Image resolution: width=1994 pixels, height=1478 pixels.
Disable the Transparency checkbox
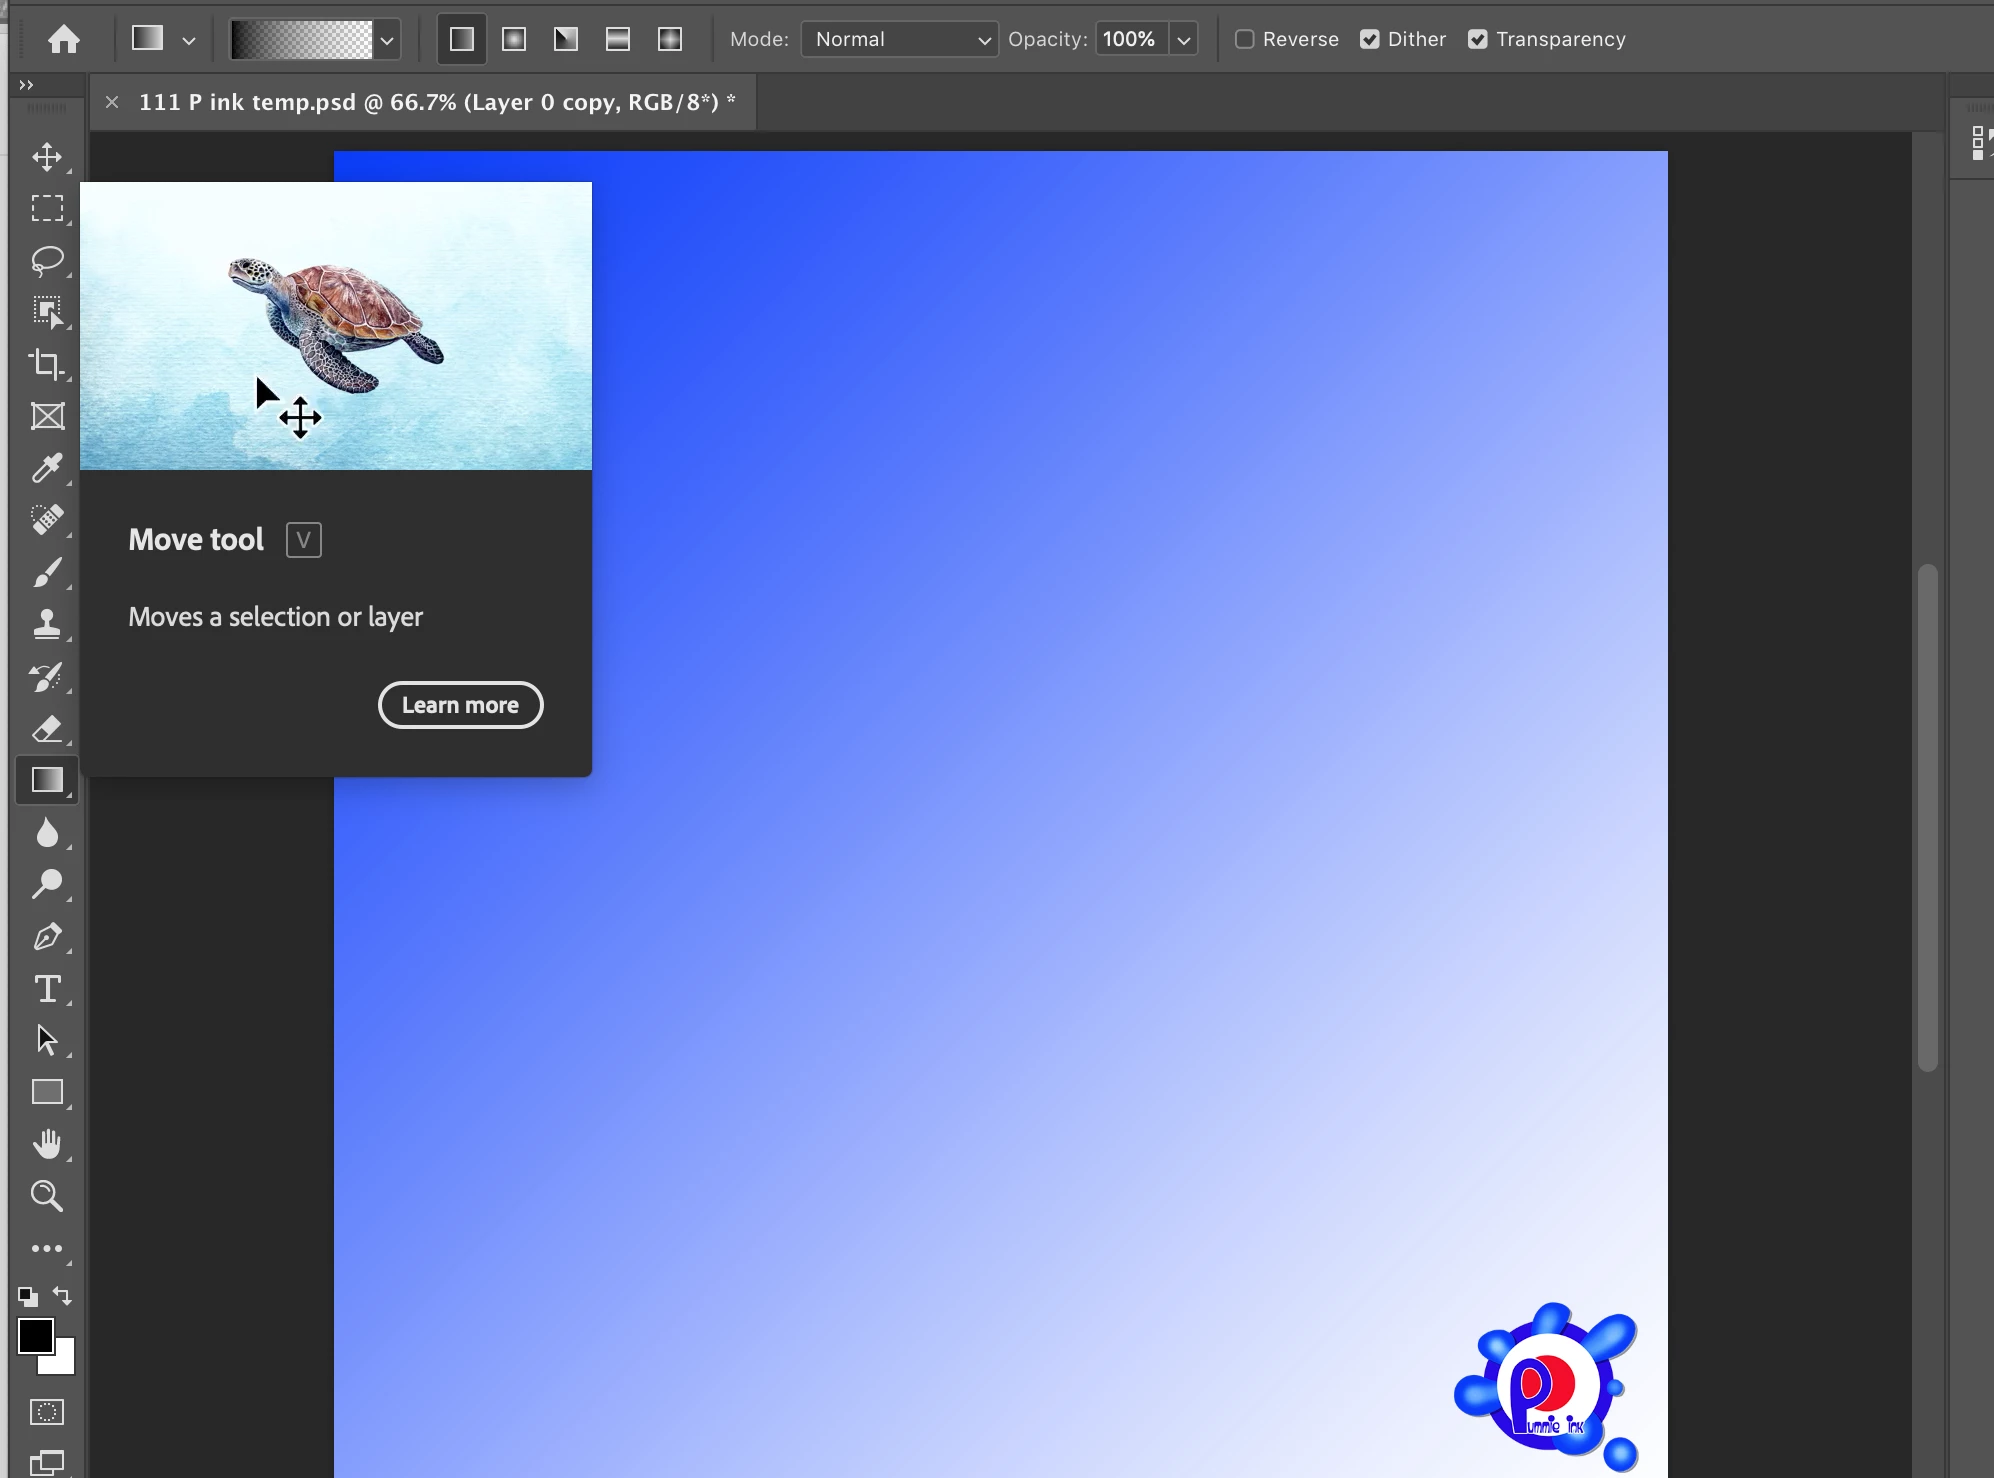pyautogui.click(x=1478, y=39)
